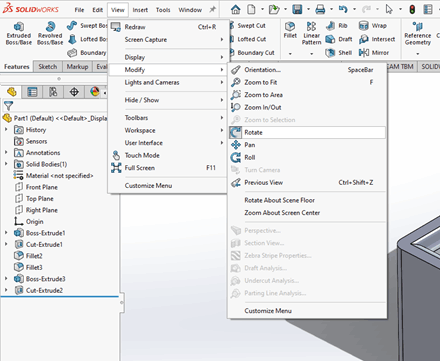Select the Intersect tool
The width and height of the screenshot is (440, 361).
377,39
